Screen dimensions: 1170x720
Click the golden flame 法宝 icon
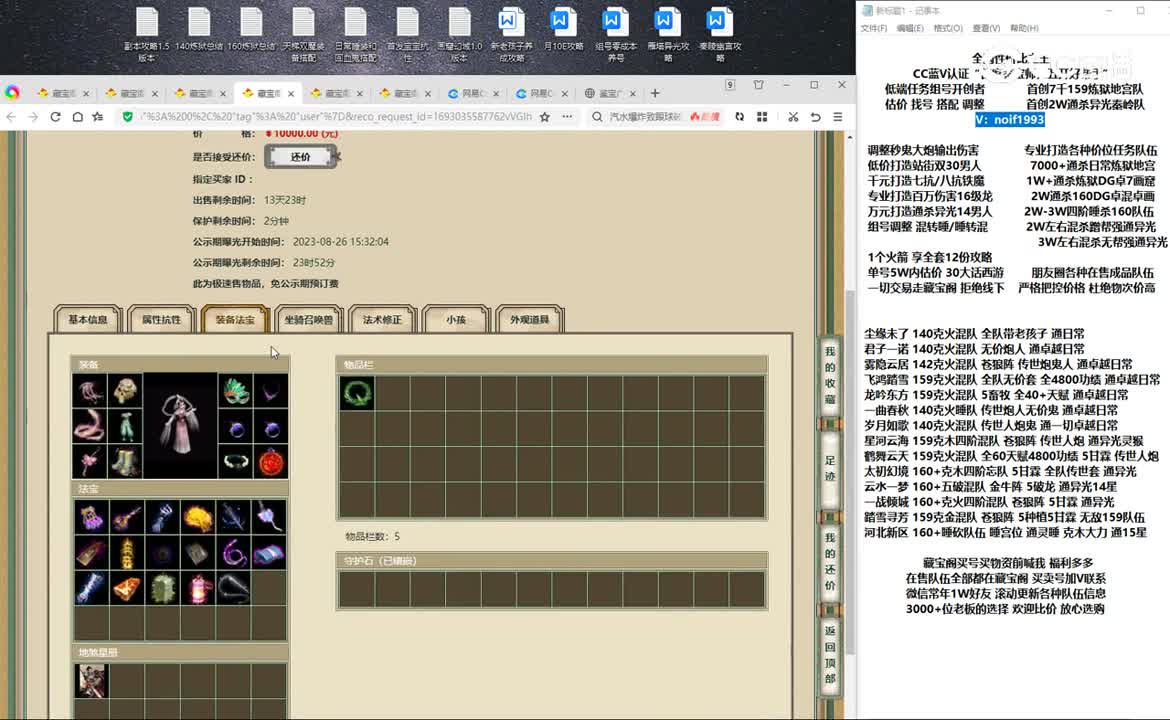[198, 517]
